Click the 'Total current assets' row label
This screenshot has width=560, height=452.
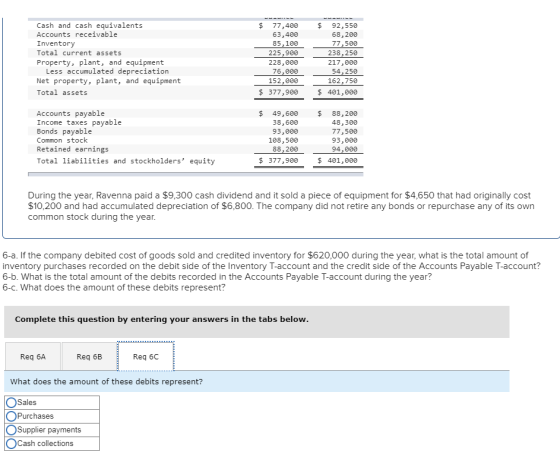[x=79, y=53]
